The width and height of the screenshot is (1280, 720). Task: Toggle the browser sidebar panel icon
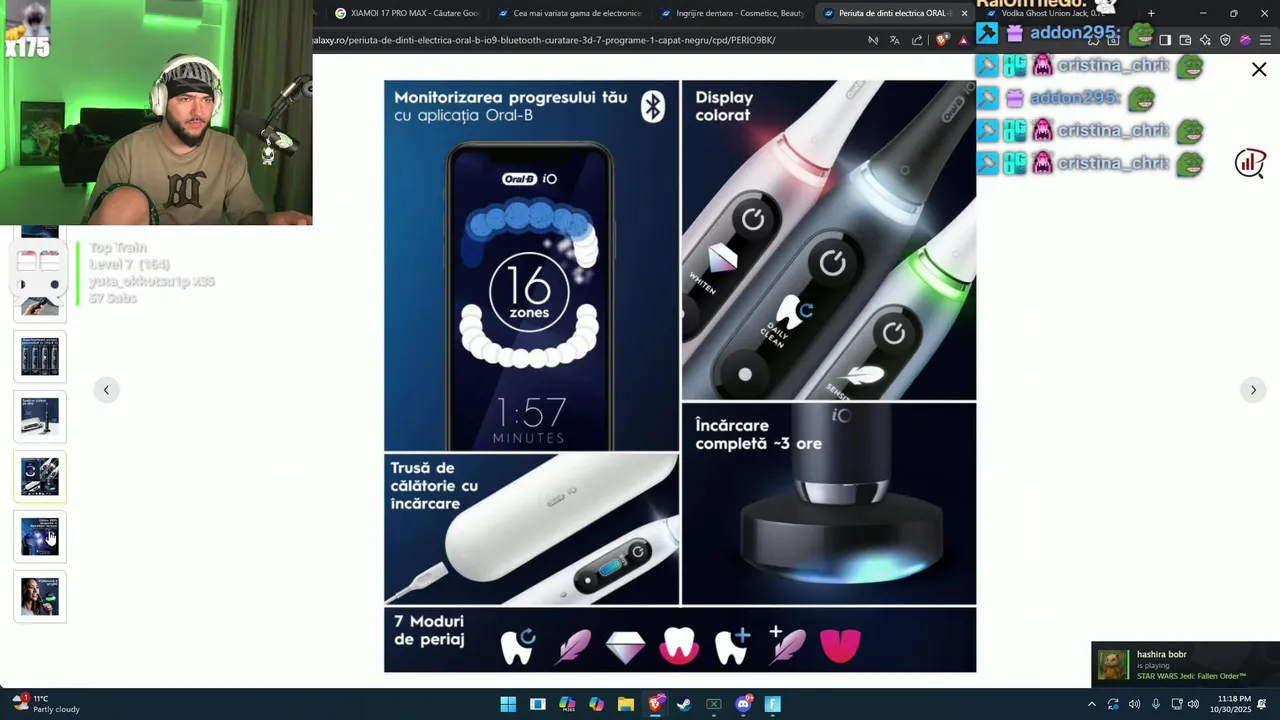tap(1165, 40)
